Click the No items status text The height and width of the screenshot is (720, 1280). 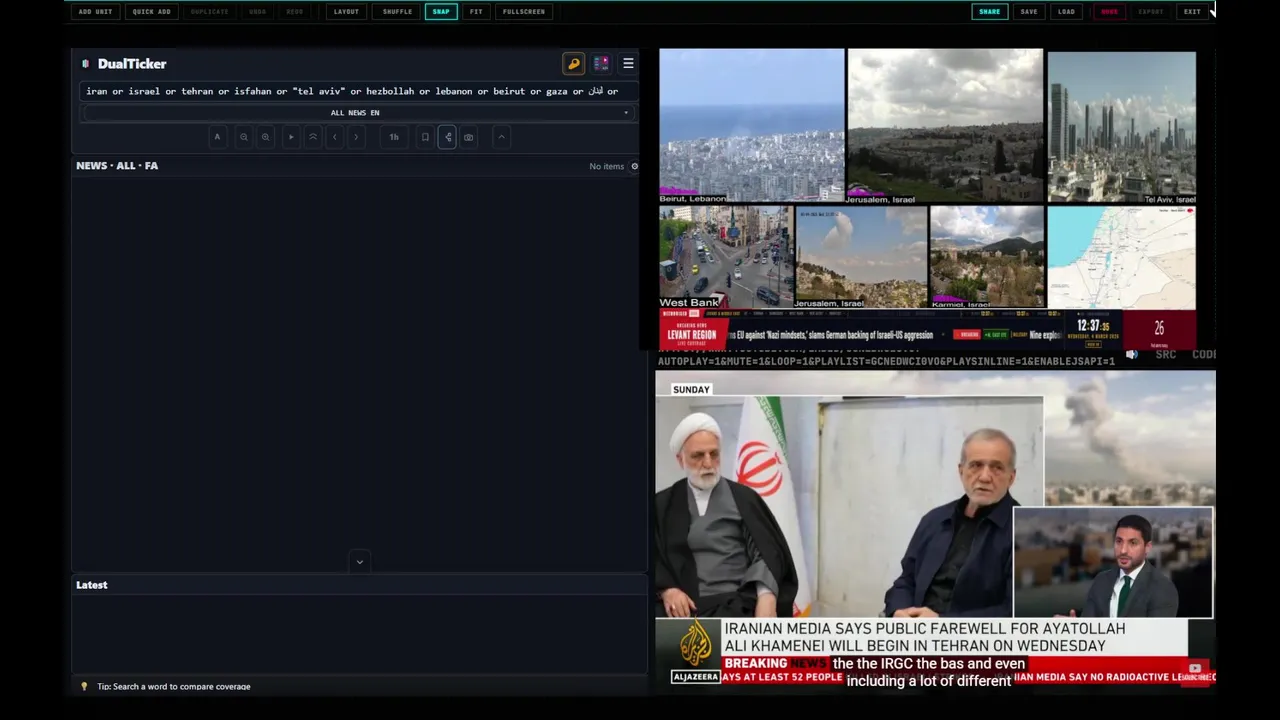pyautogui.click(x=606, y=167)
